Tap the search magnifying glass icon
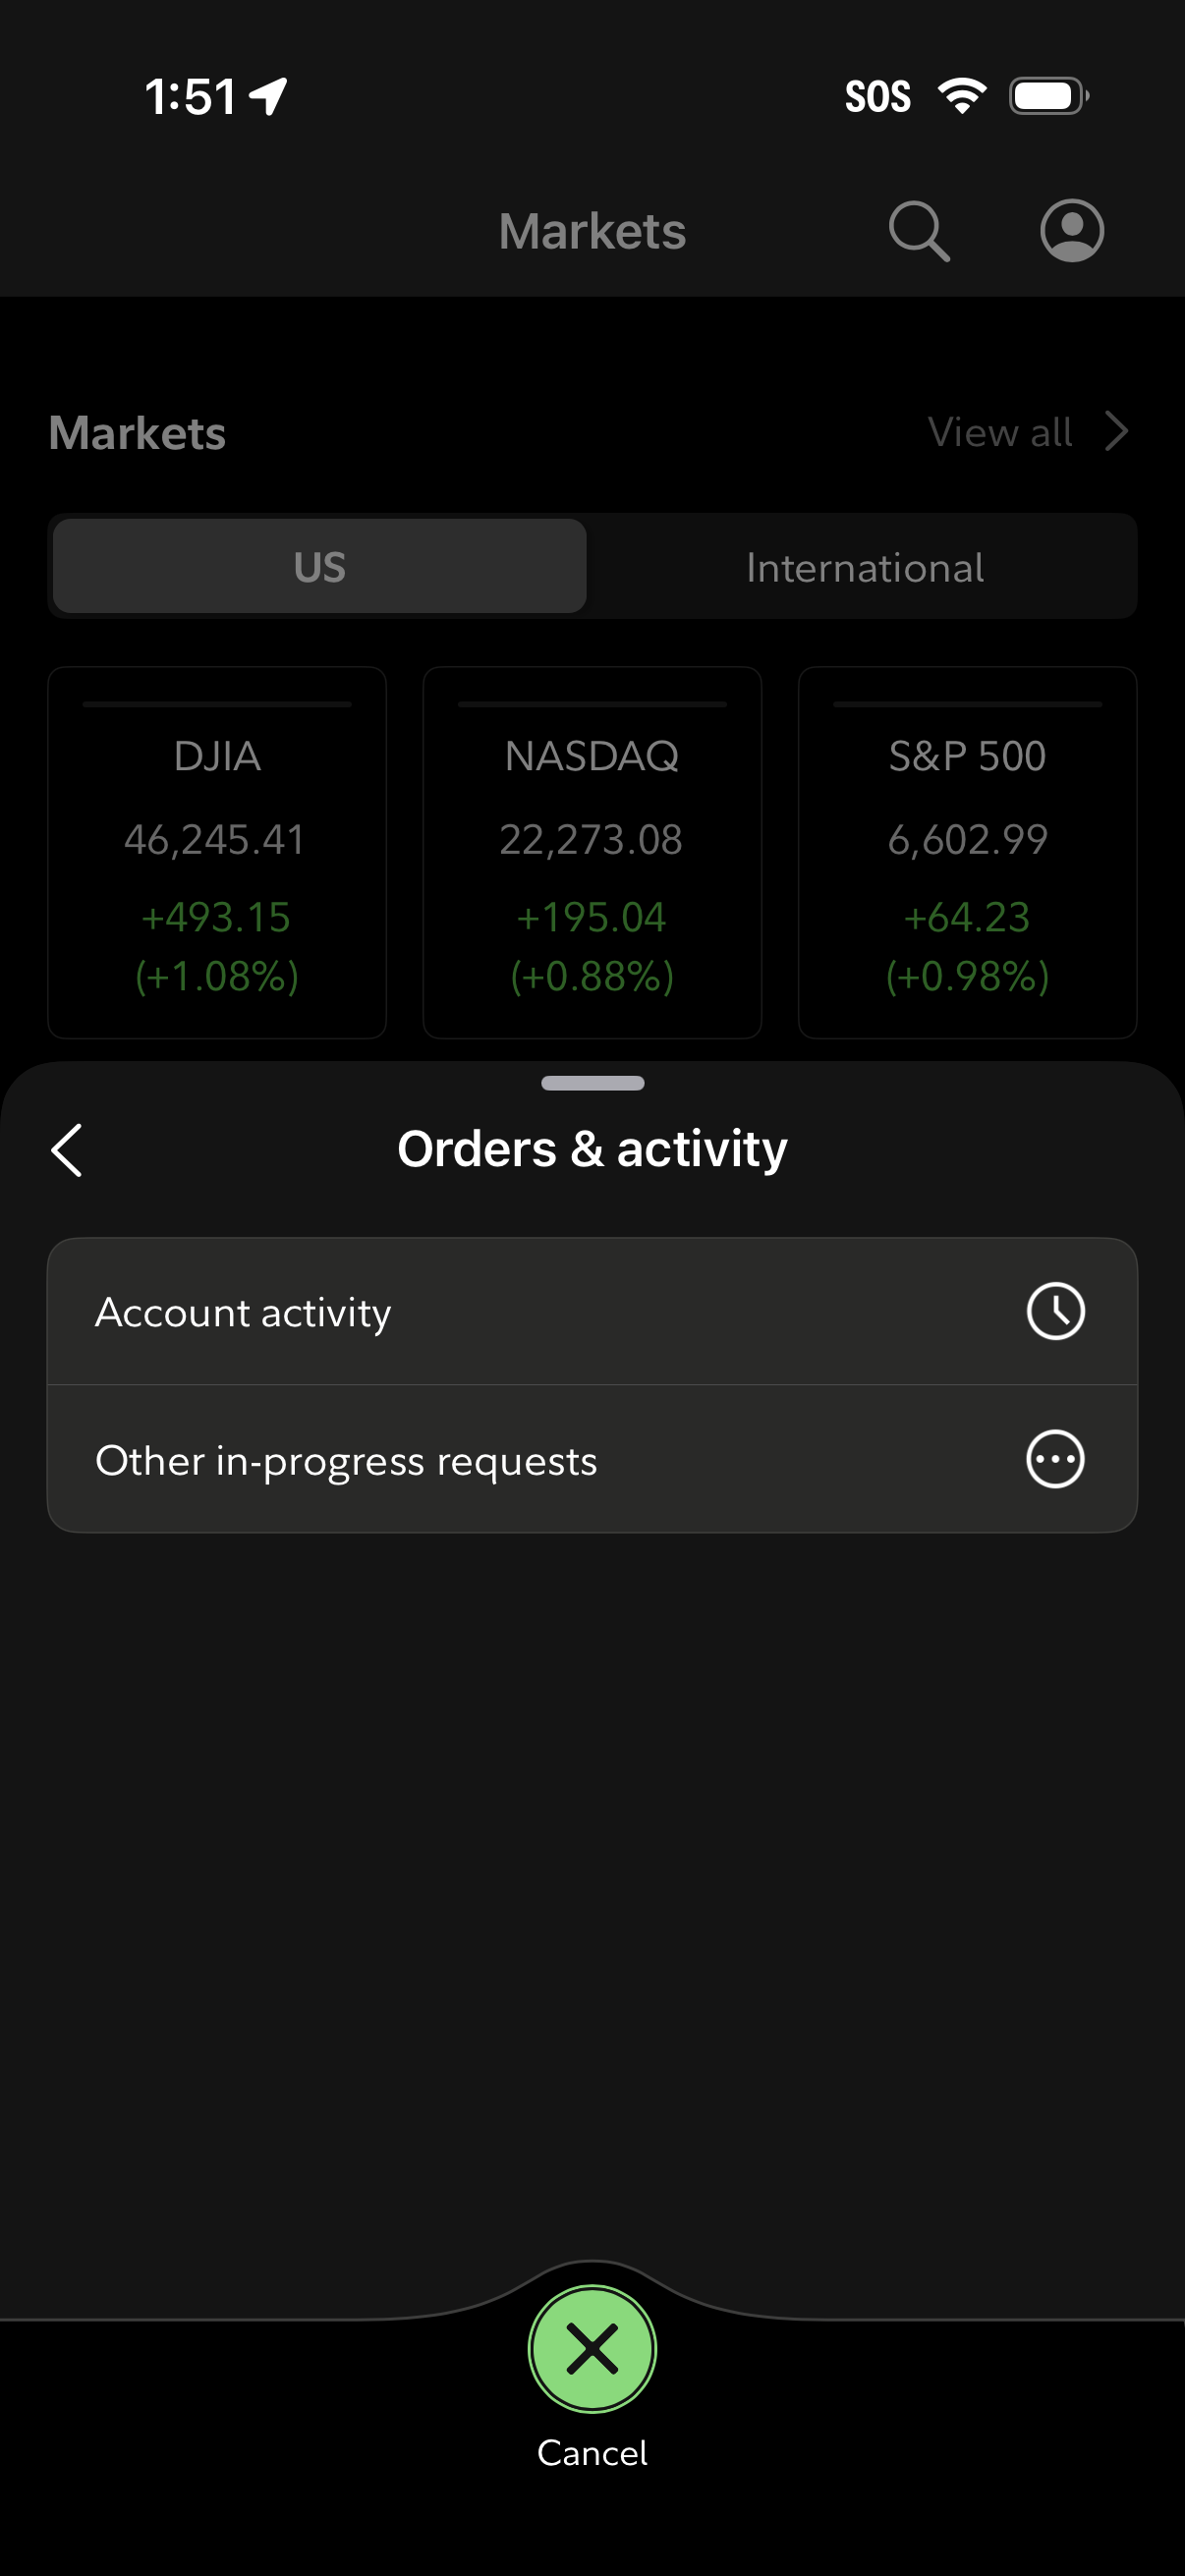 (918, 231)
